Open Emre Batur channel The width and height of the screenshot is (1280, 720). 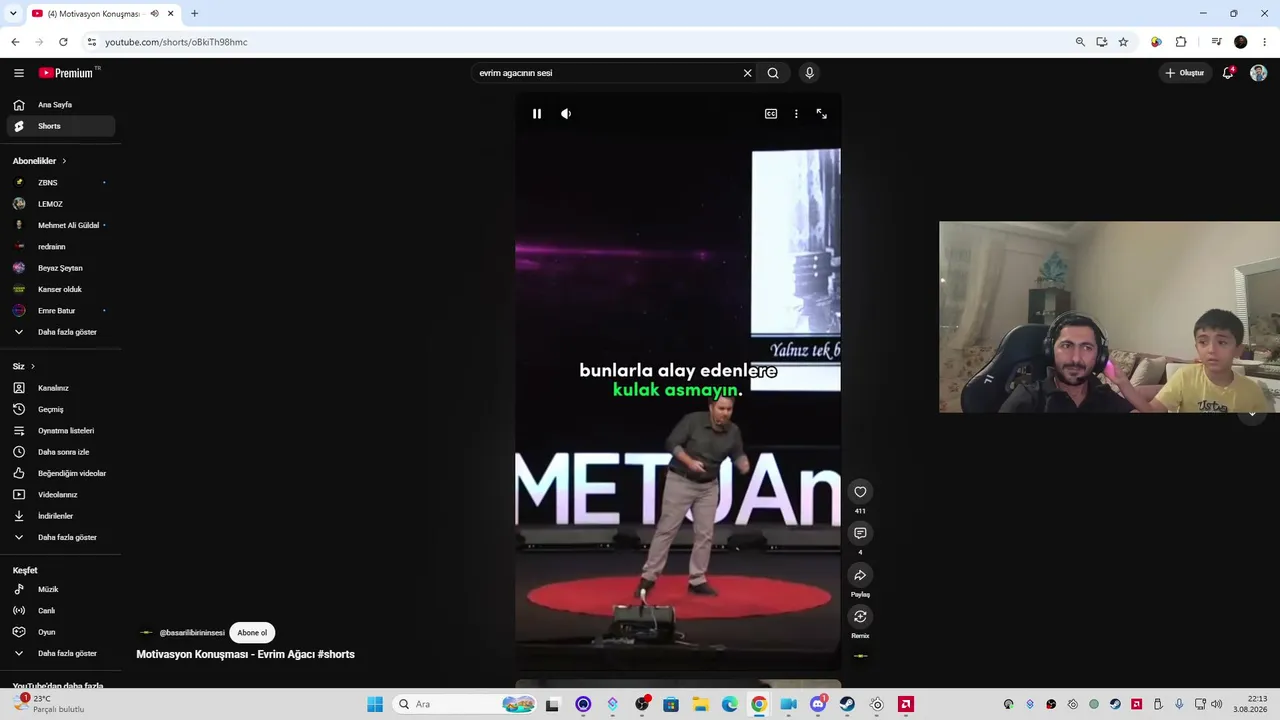(61, 311)
